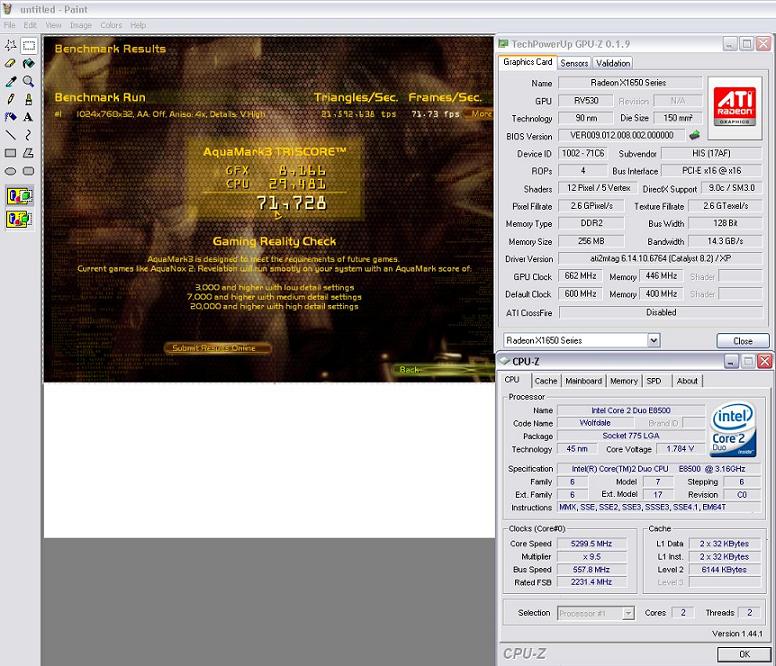Select the Text tool marked A
Image resolution: width=776 pixels, height=666 pixels.
[x=29, y=117]
